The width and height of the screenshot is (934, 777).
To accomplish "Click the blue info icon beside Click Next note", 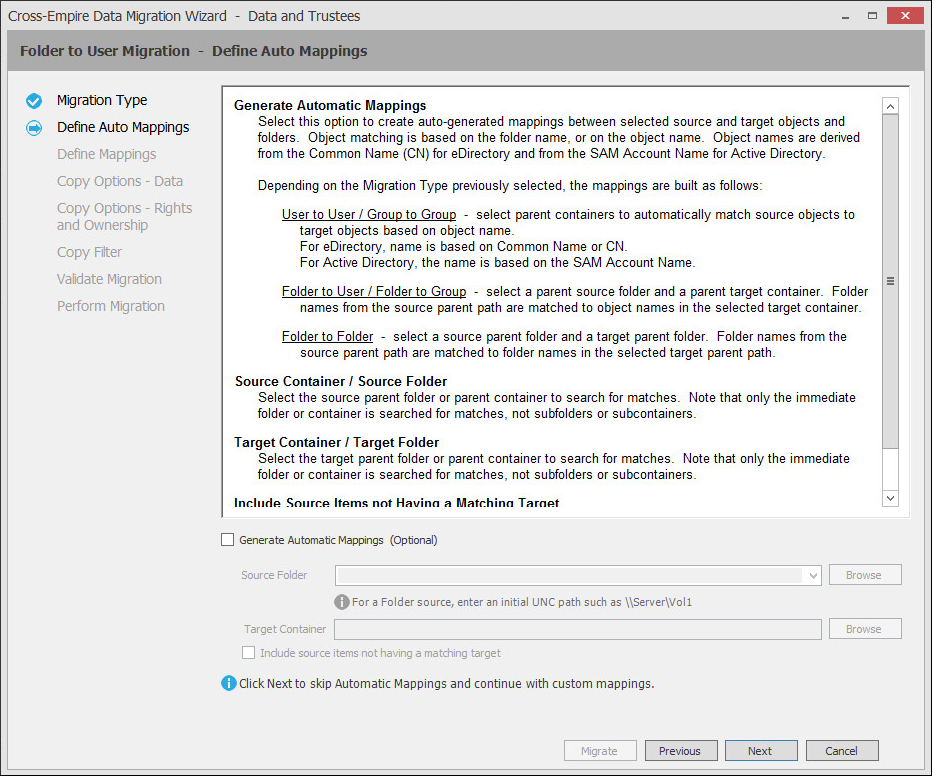I will [228, 683].
